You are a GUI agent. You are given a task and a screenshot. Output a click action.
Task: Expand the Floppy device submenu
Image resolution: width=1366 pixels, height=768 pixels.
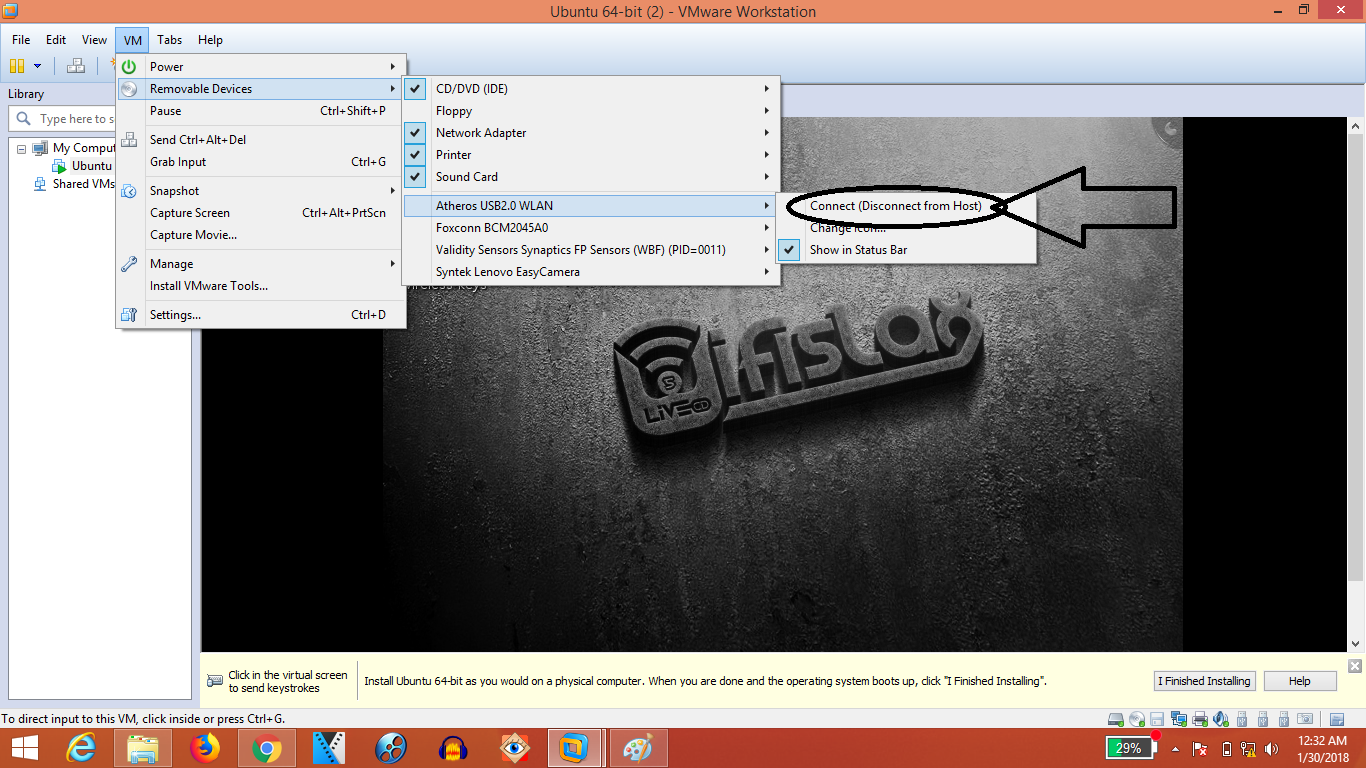(x=591, y=111)
